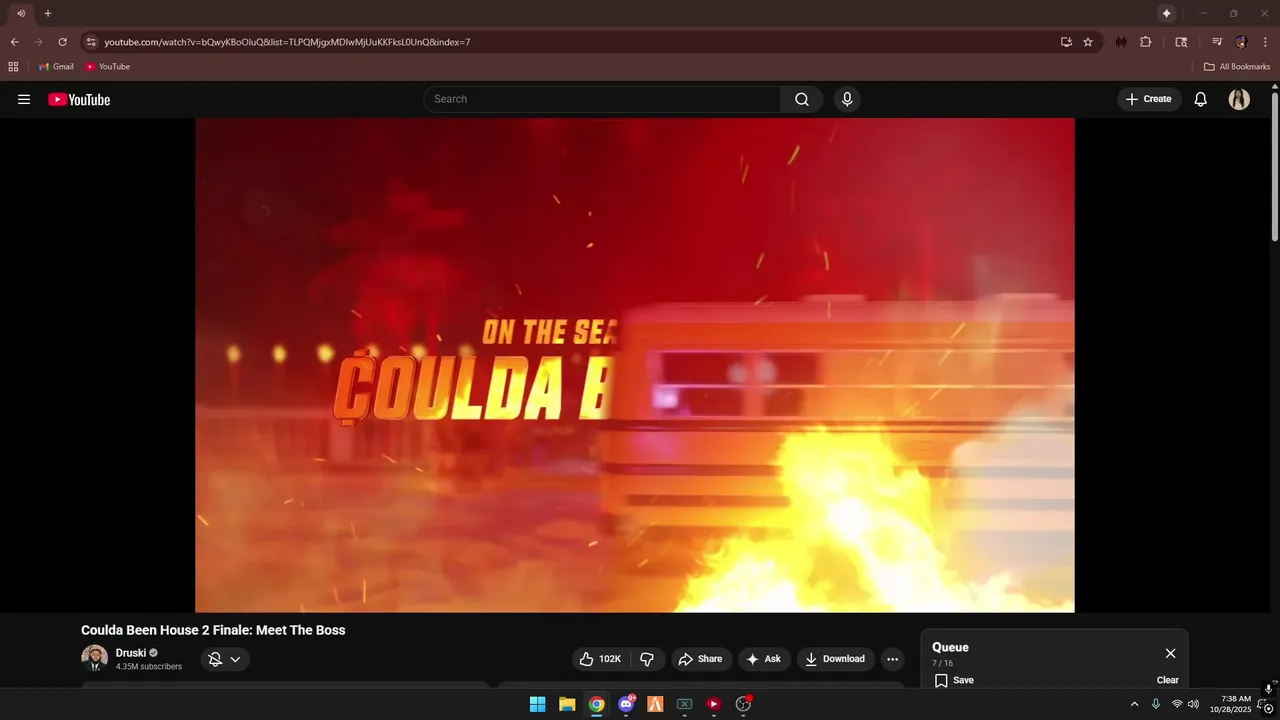Clear the queue

(x=1168, y=680)
